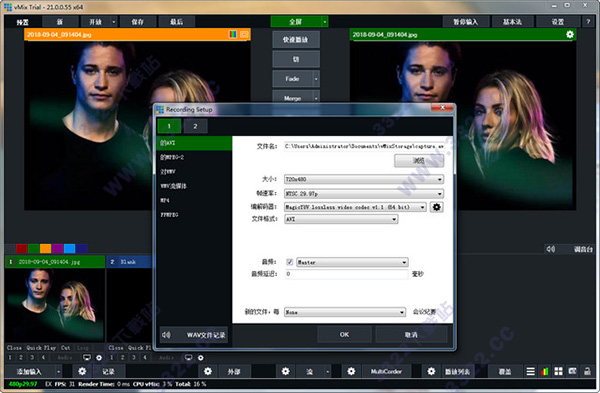Screen dimensions: 600x393
Task: Click speaker icon next to WAV文件记录
Action: 166,335
